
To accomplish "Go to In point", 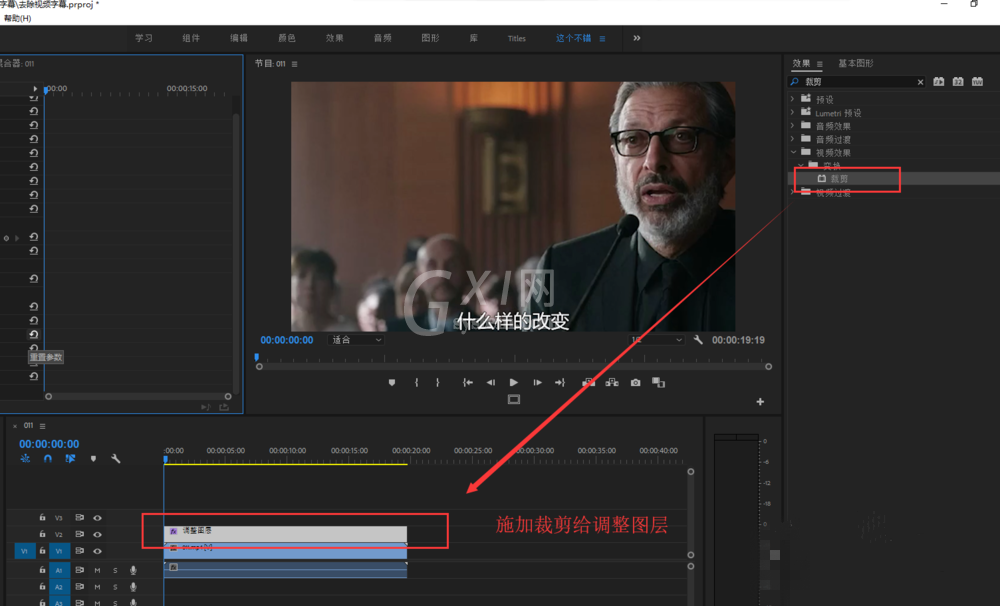I will point(467,383).
